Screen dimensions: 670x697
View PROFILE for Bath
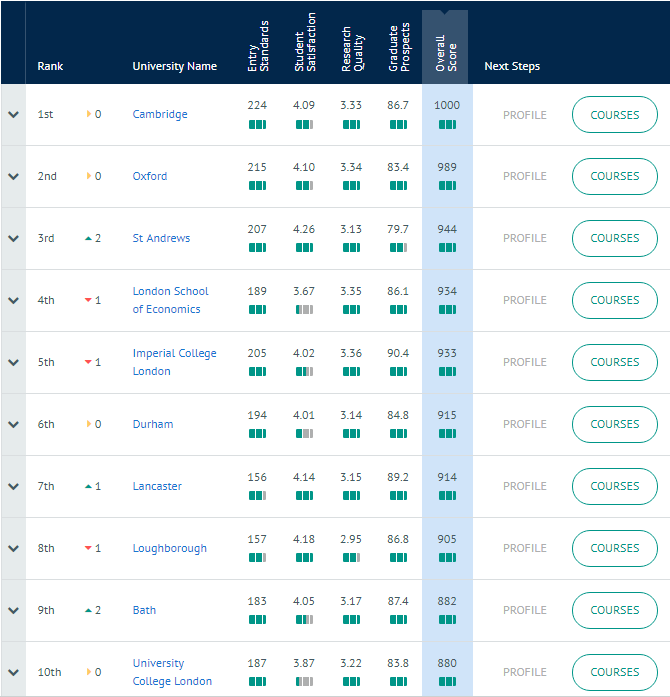[525, 610]
